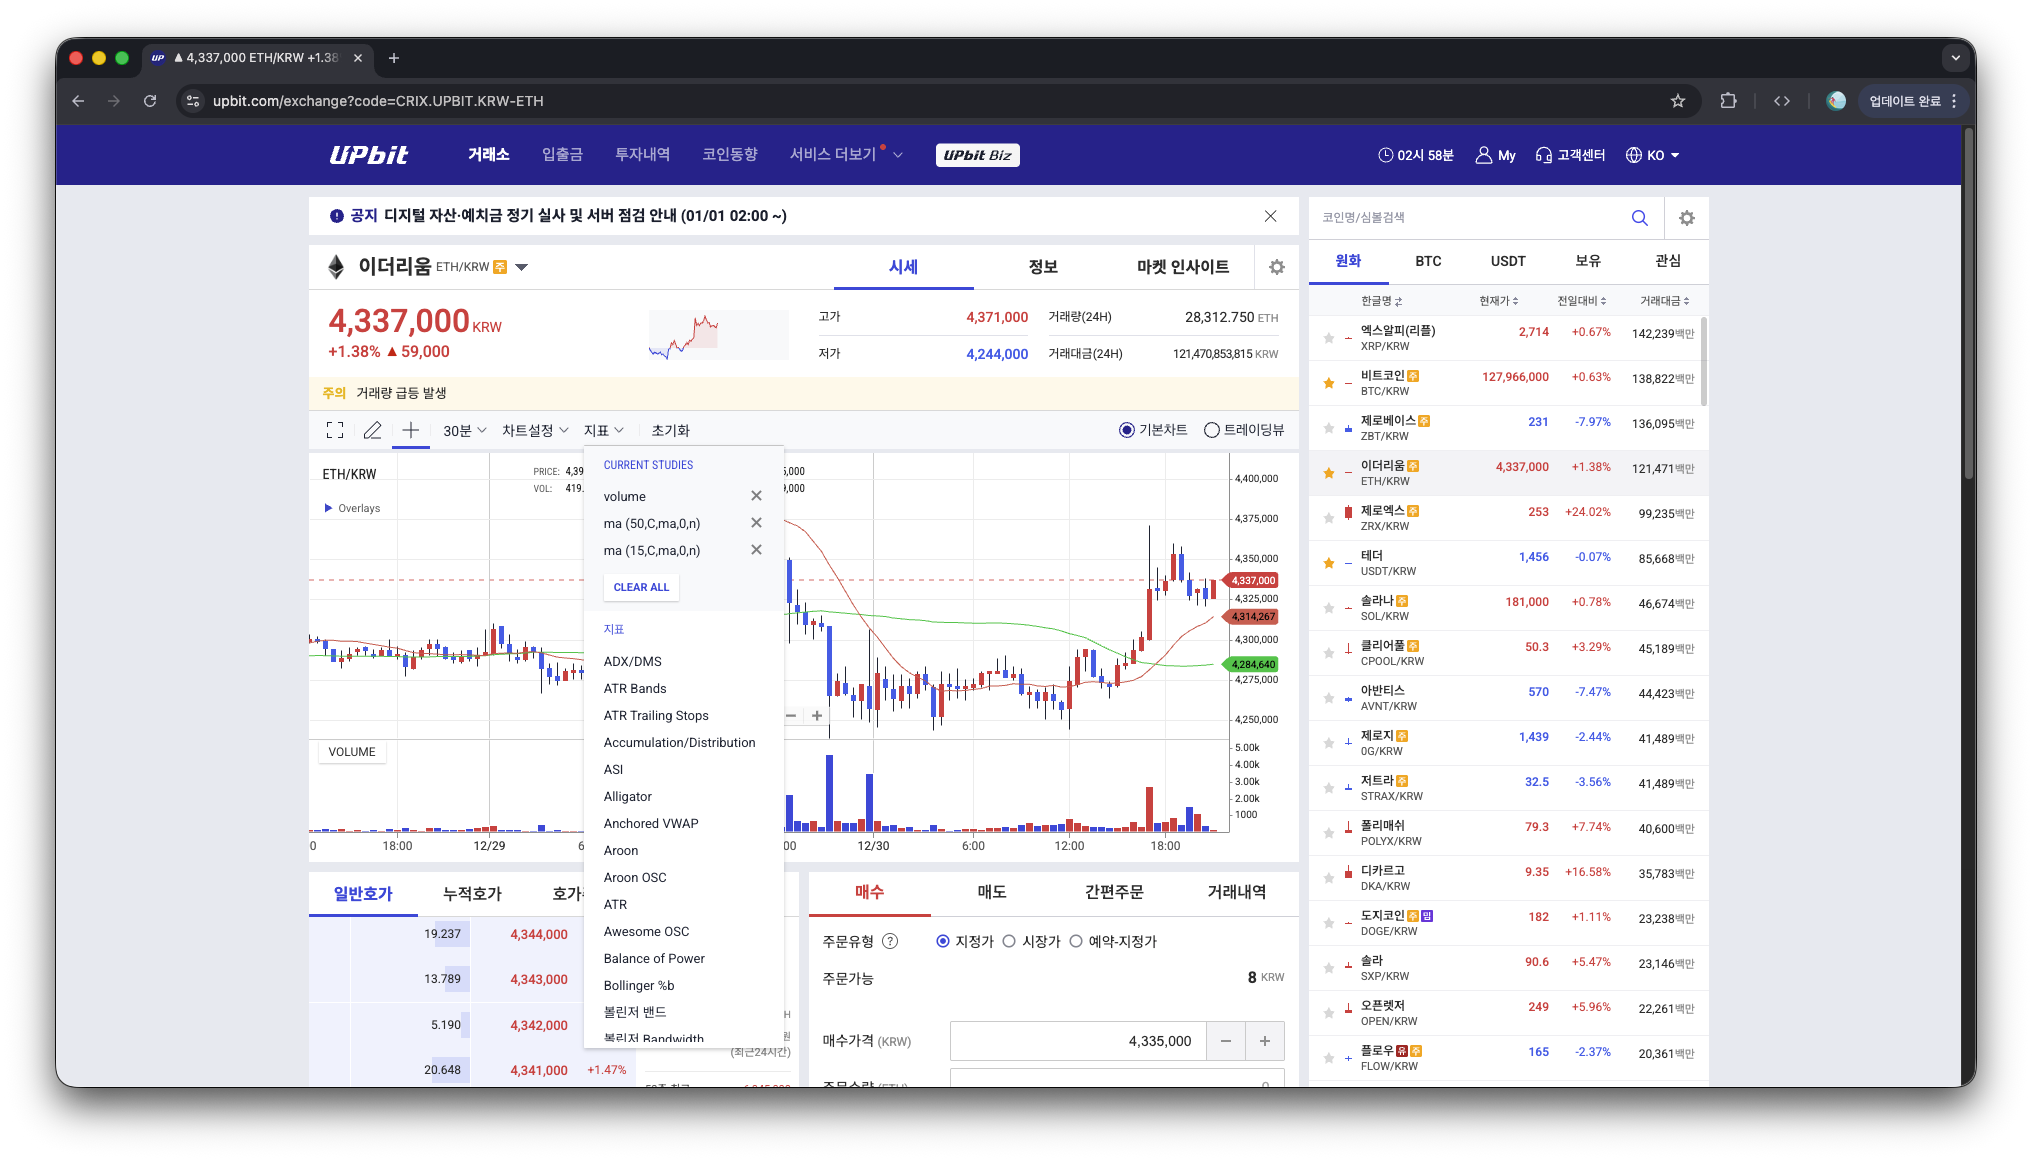Switch to the 정보 tab
The image size is (2032, 1161).
point(1043,266)
